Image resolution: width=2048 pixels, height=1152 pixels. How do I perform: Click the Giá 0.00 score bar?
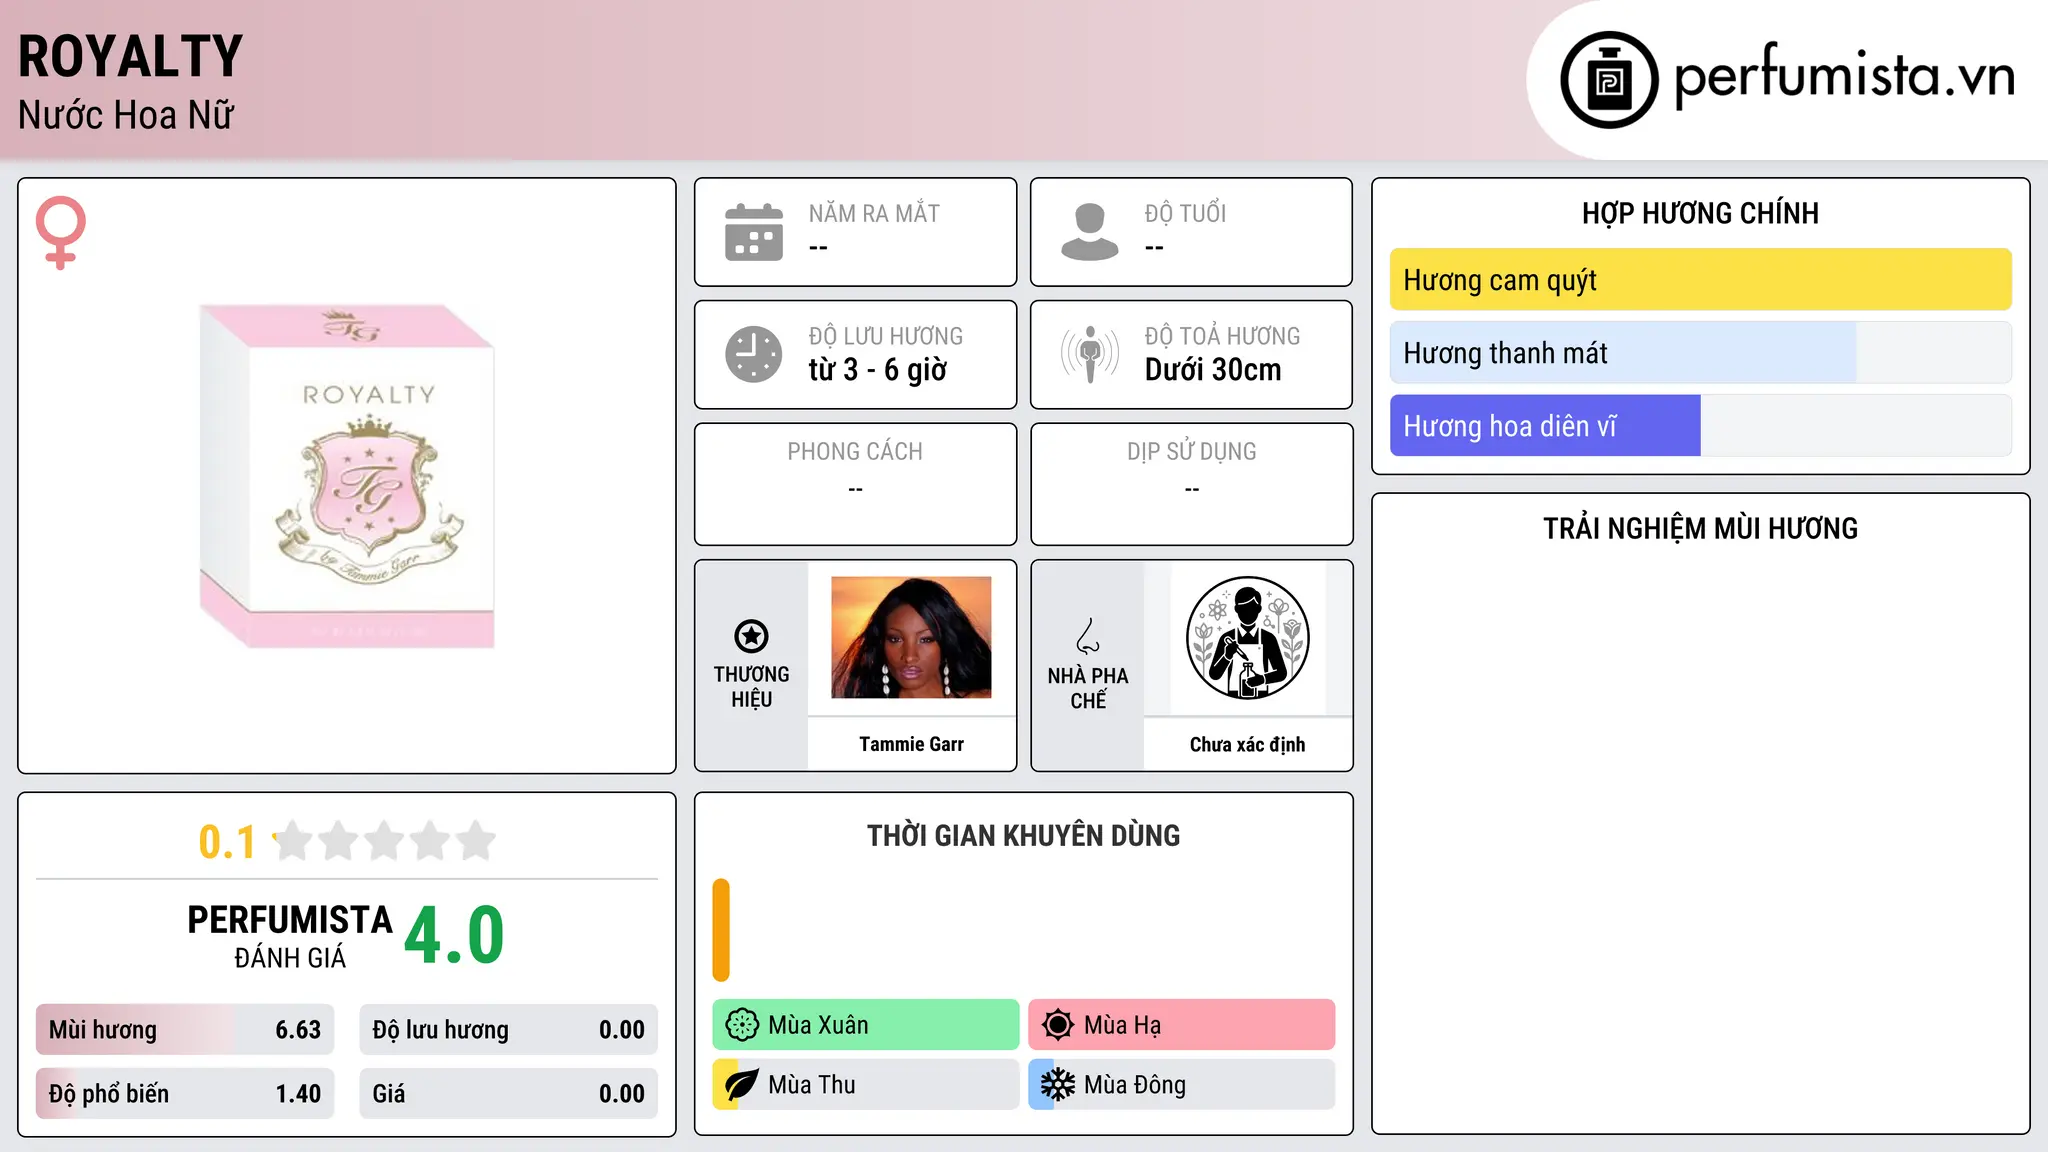(508, 1094)
